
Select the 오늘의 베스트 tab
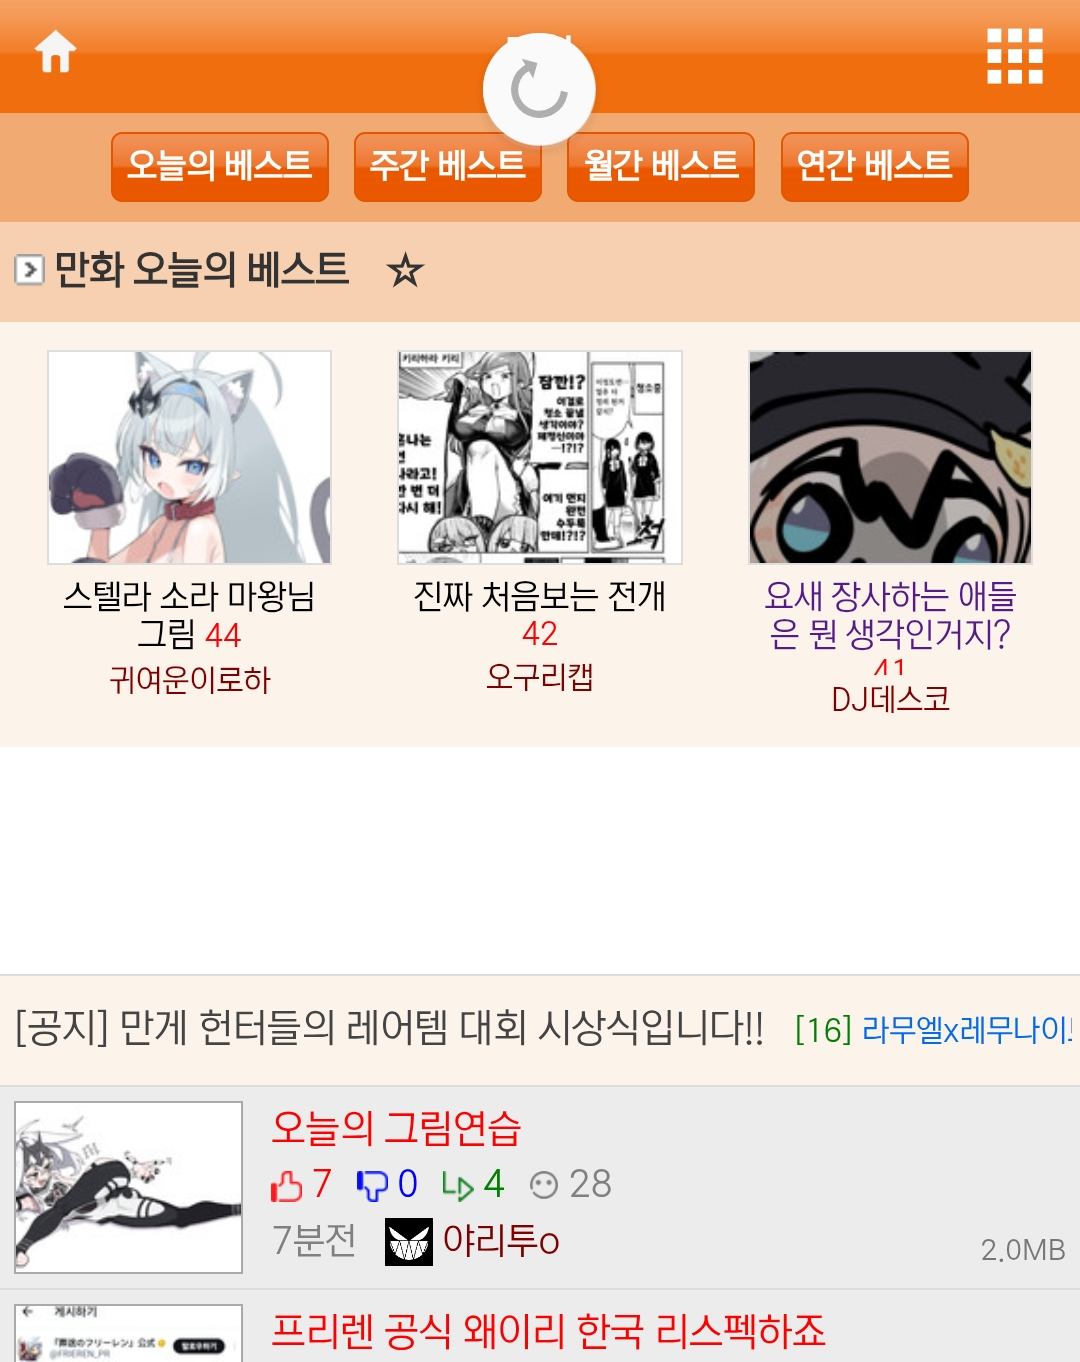[x=220, y=167]
